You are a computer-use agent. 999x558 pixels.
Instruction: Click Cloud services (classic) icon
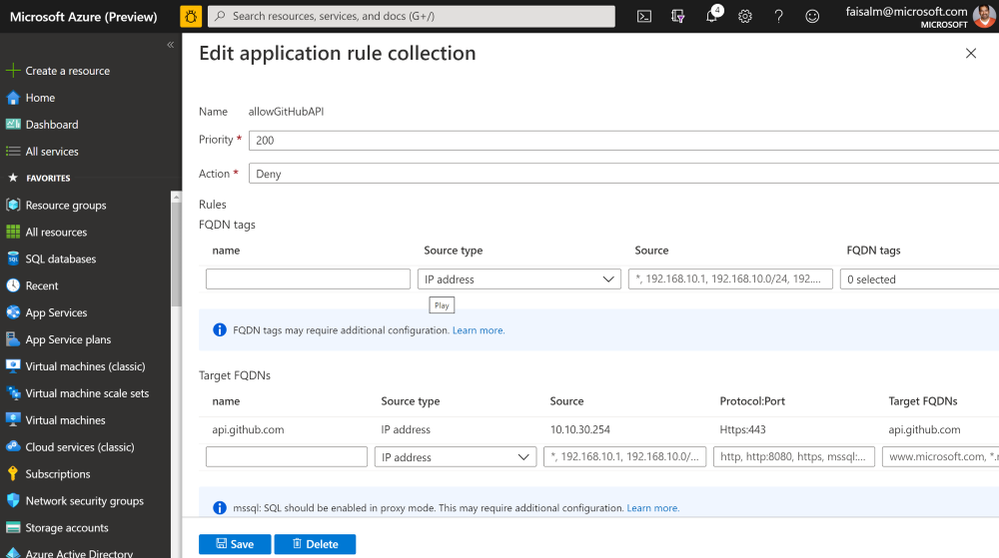[13, 447]
